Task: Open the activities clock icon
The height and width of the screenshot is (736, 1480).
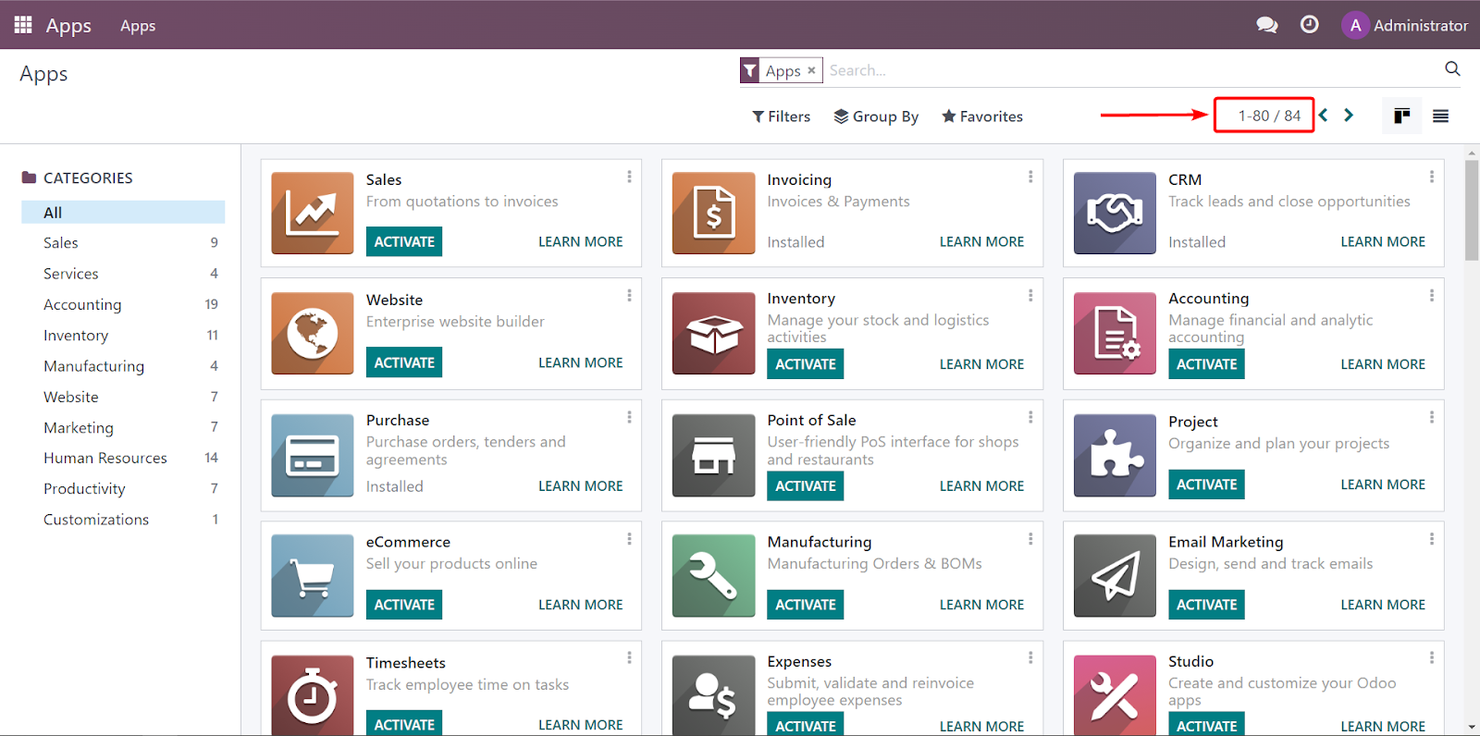Action: coord(1309,25)
